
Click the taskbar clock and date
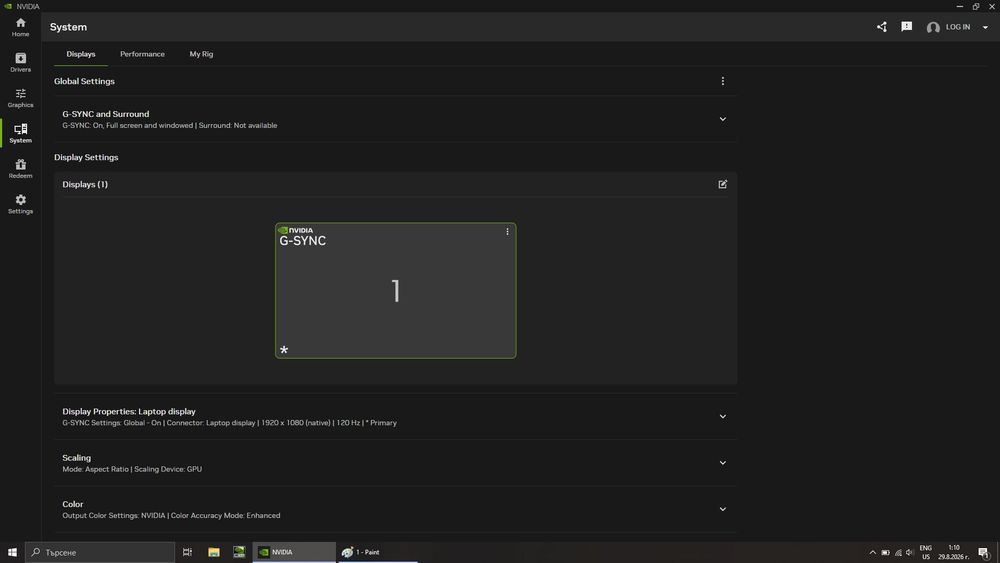(x=953, y=553)
